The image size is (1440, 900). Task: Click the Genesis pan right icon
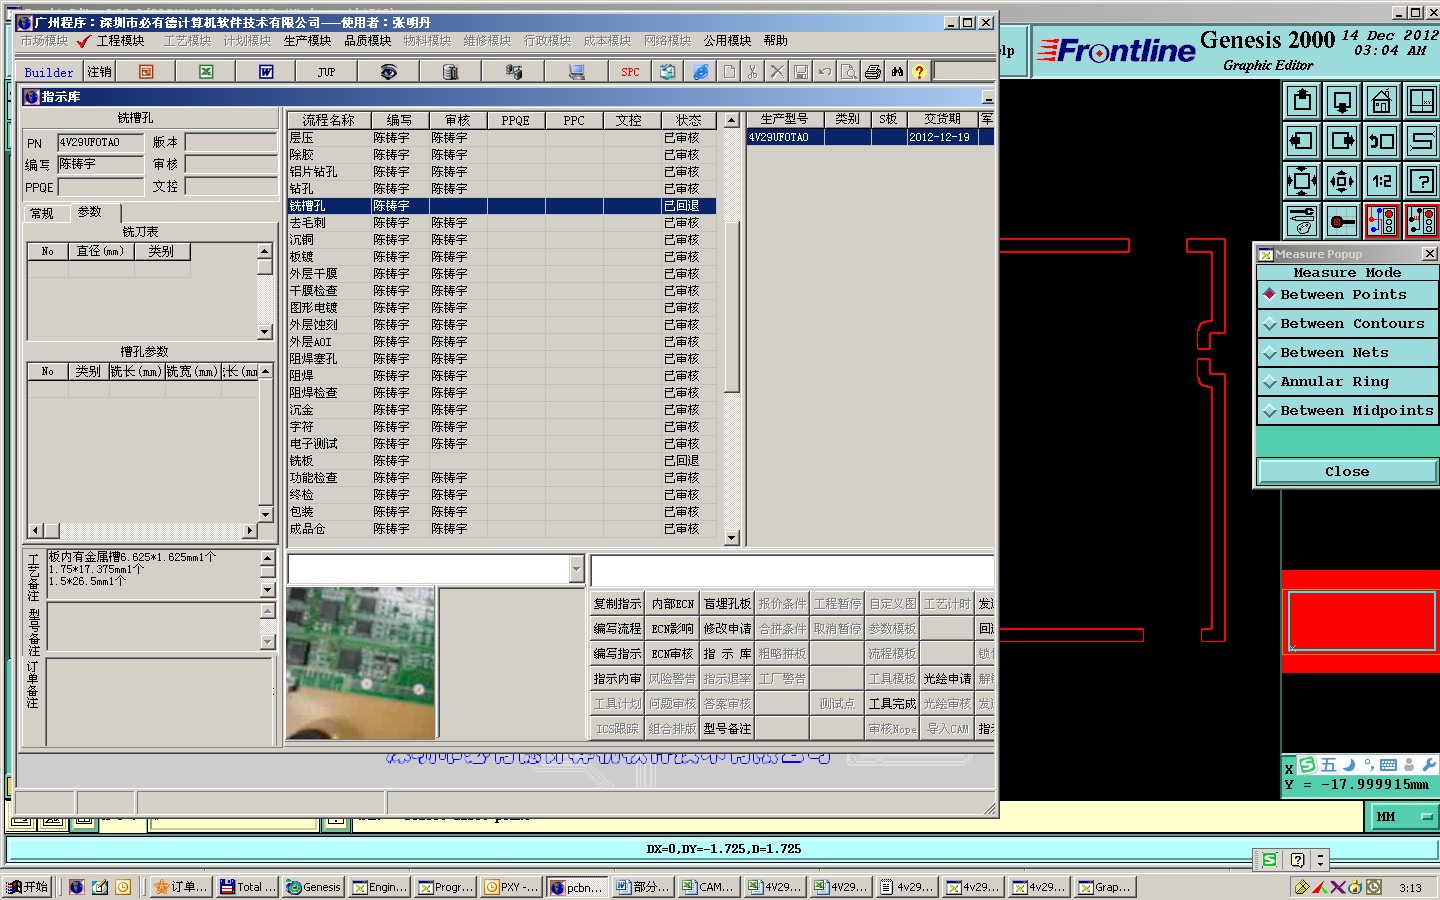click(x=1342, y=141)
